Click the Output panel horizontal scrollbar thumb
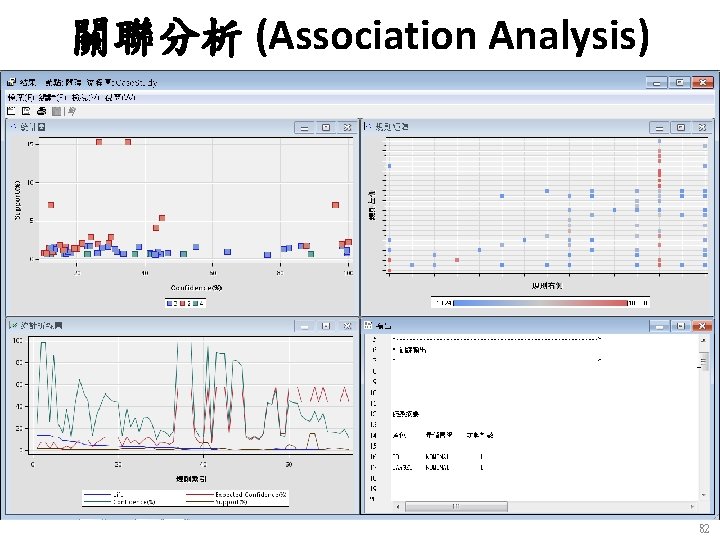 456,506
